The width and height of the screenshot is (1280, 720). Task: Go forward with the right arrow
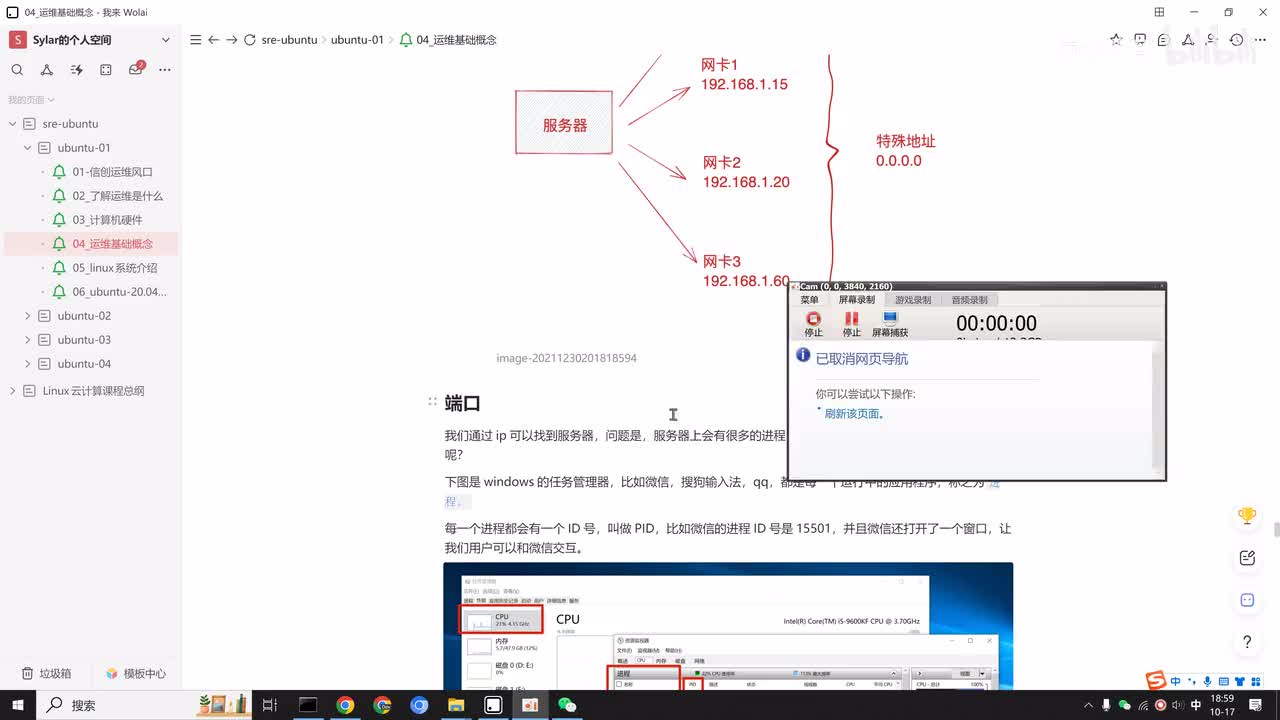point(231,40)
